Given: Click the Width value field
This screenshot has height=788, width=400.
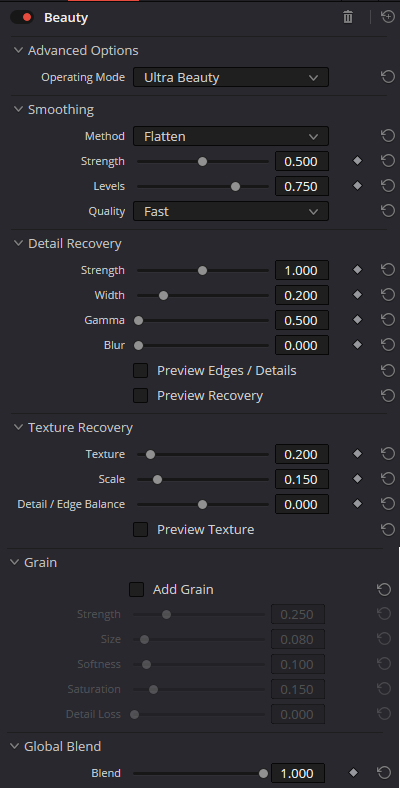Looking at the screenshot, I should click(302, 296).
